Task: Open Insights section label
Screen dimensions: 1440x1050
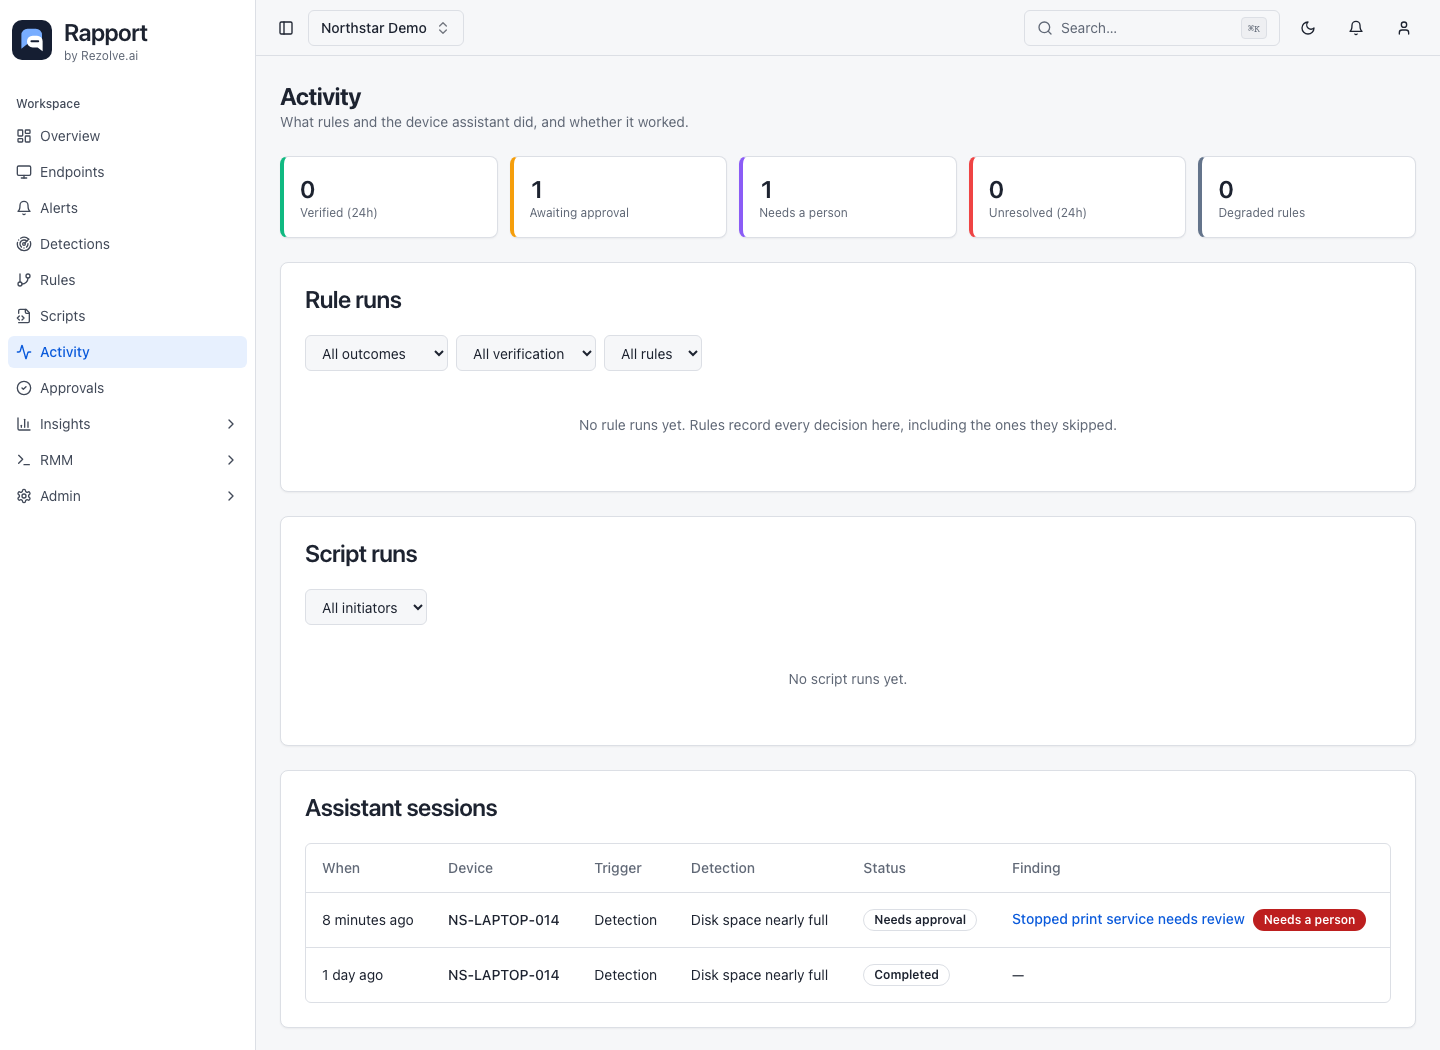Action: [65, 424]
